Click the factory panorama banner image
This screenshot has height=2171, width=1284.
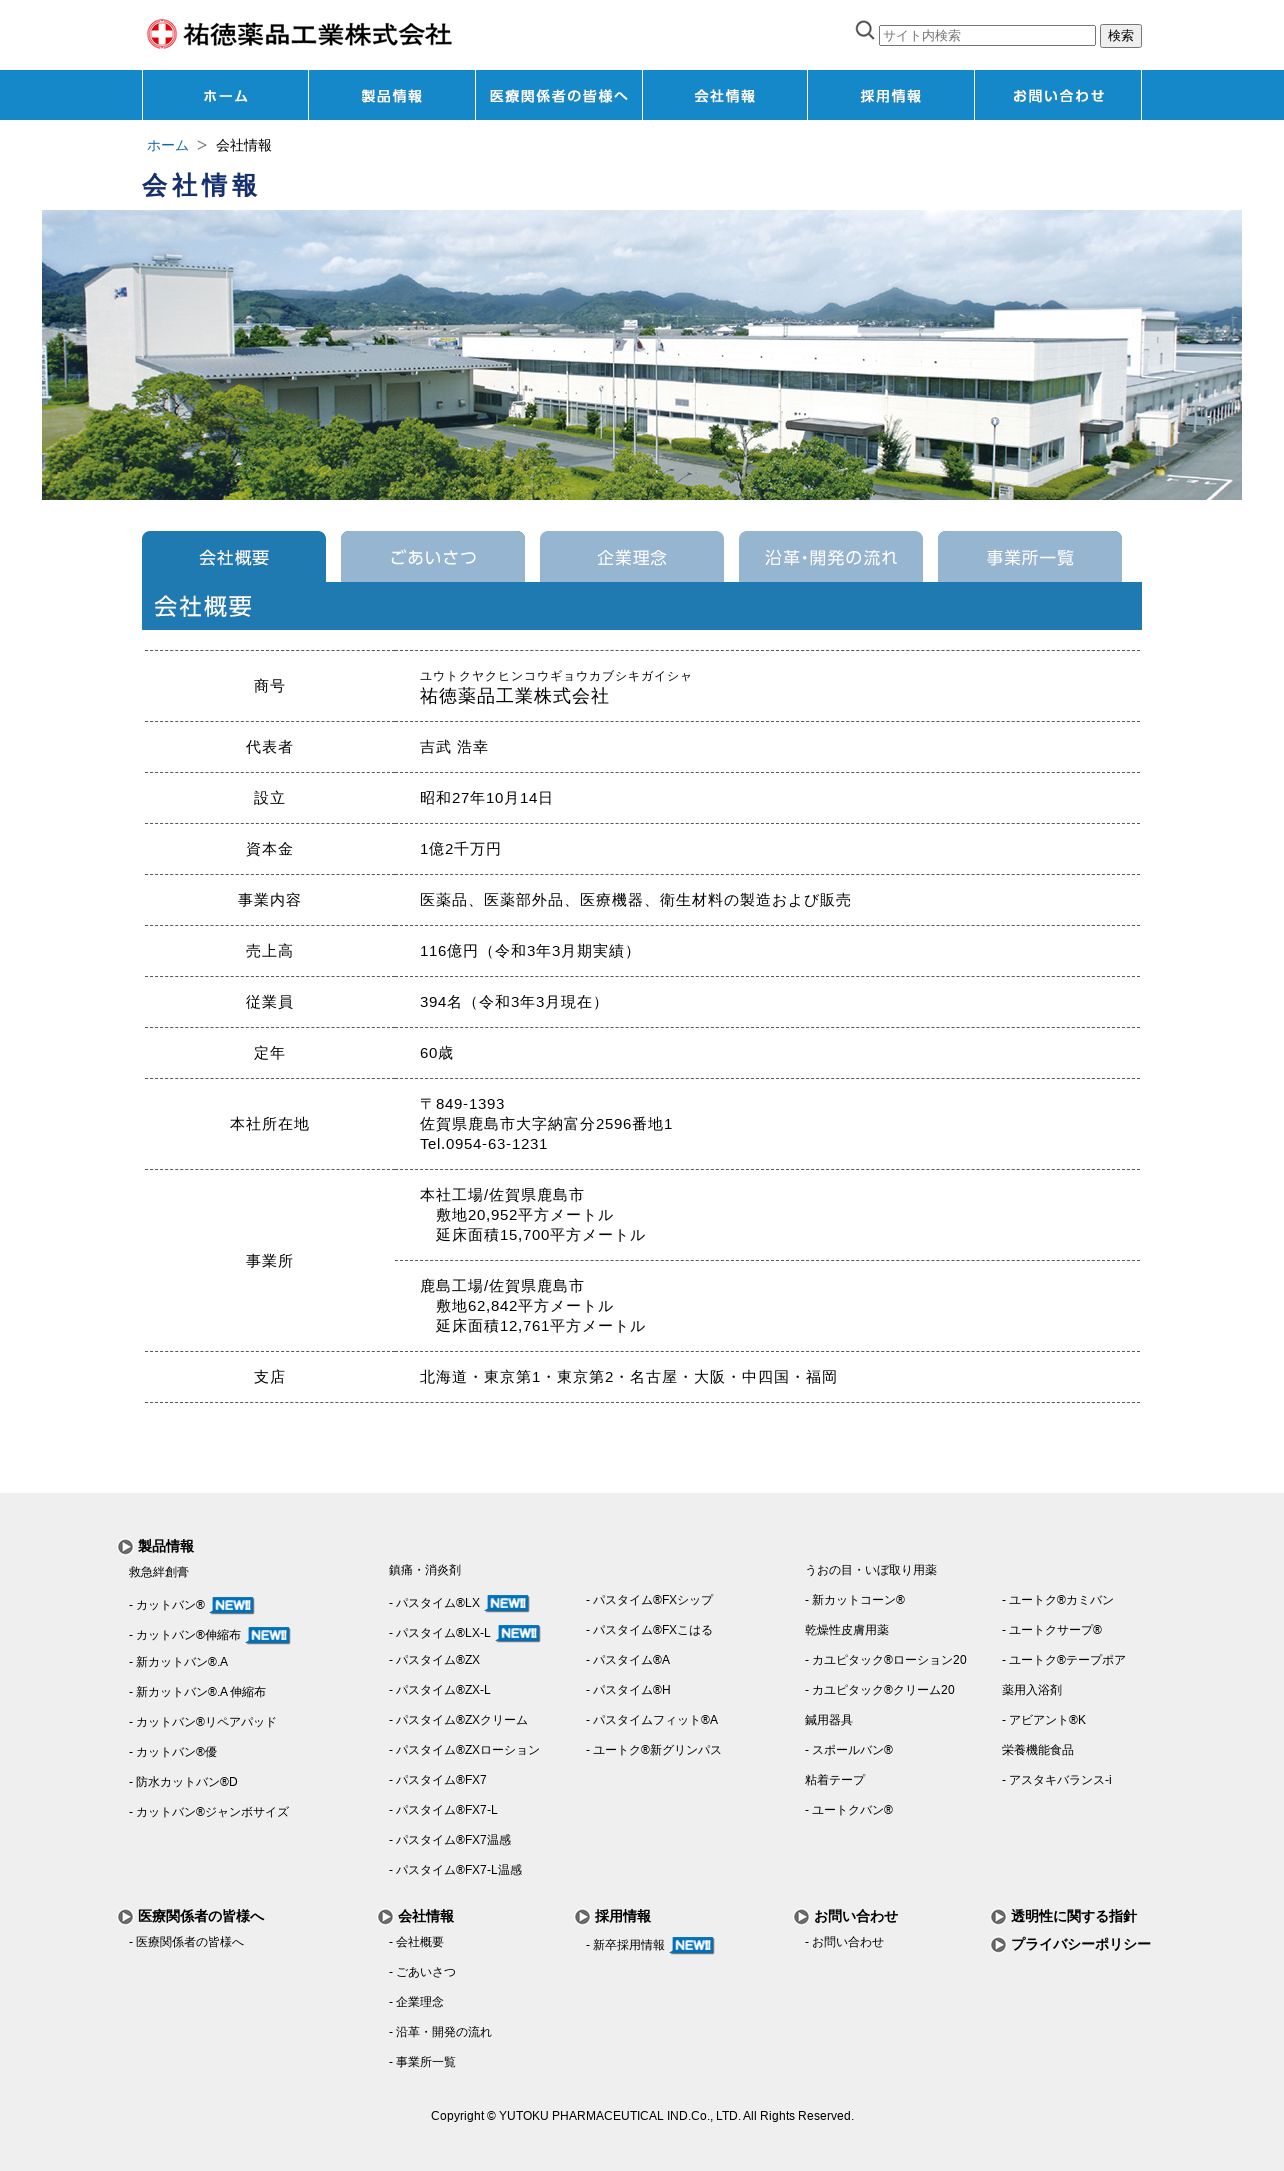click(642, 355)
